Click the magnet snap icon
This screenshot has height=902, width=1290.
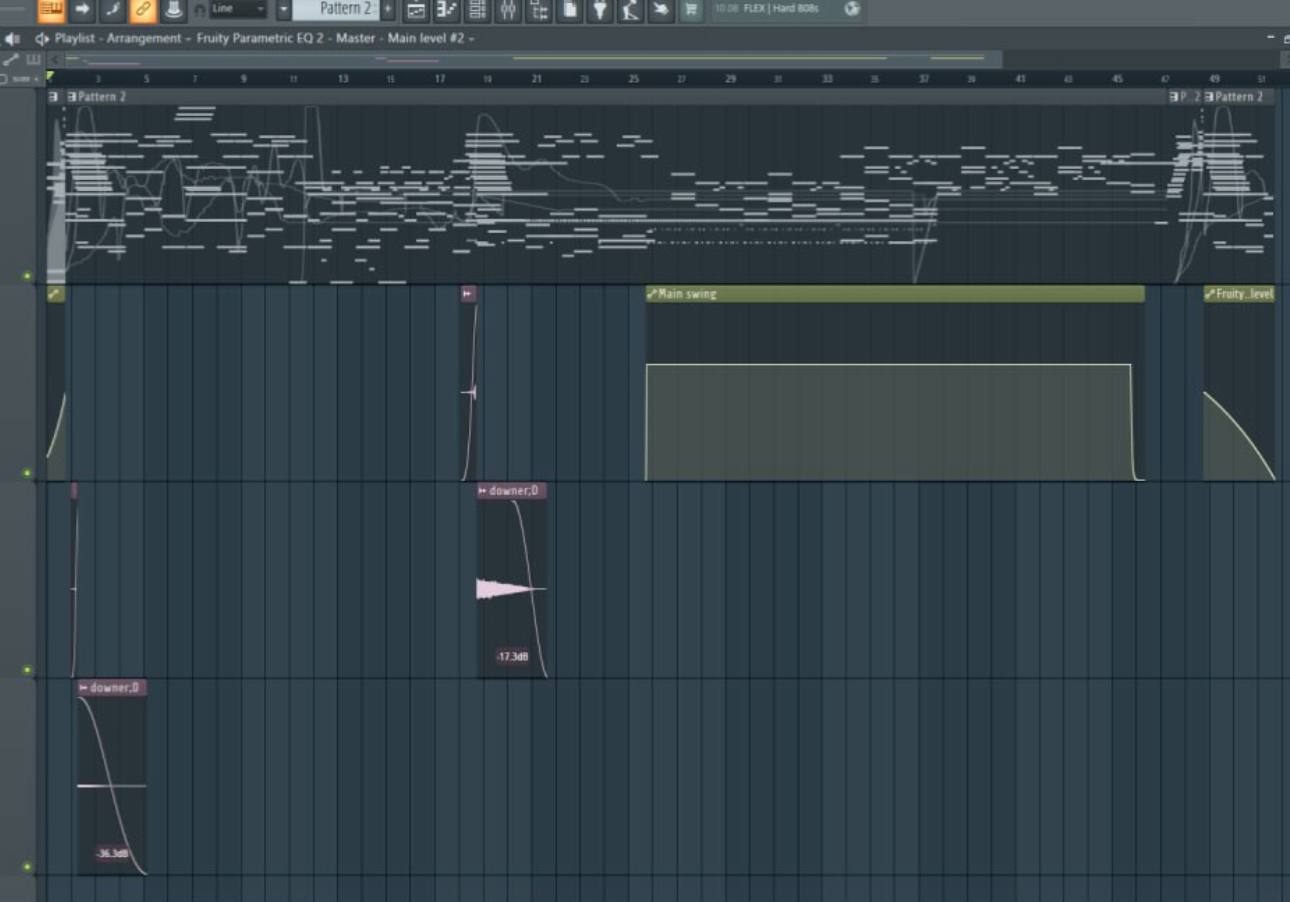[x=199, y=10]
